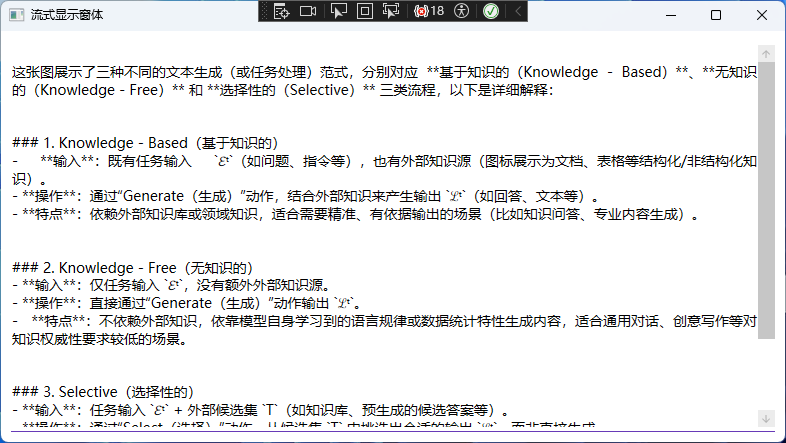Click the scrollbar down arrow
Viewport: 786px width, 443px height.
767,417
